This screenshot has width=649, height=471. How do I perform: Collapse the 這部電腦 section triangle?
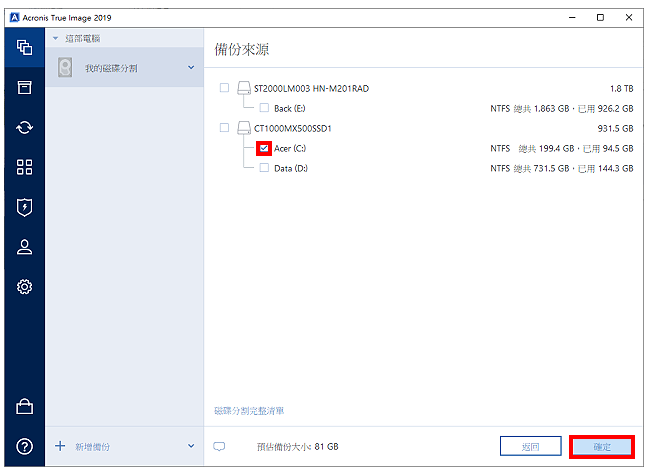[x=55, y=38]
